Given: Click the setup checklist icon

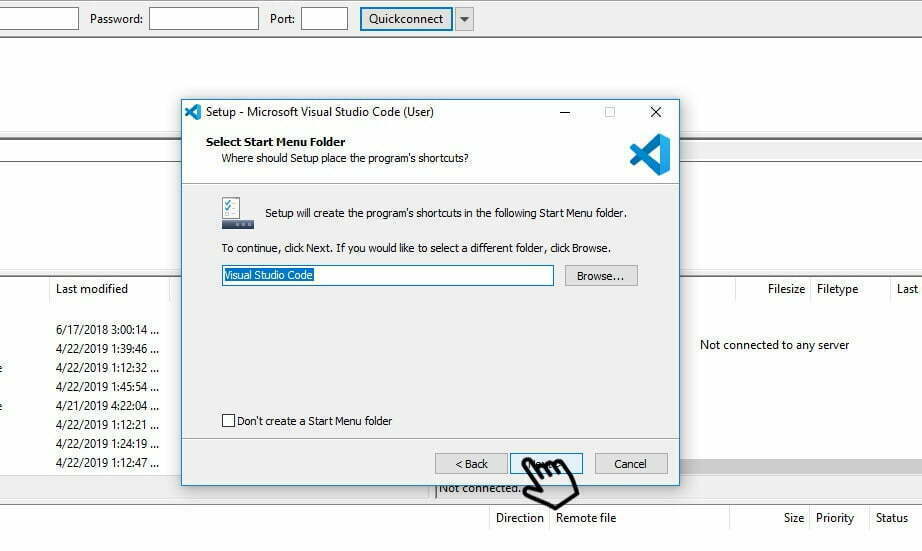Looking at the screenshot, I should point(237,213).
